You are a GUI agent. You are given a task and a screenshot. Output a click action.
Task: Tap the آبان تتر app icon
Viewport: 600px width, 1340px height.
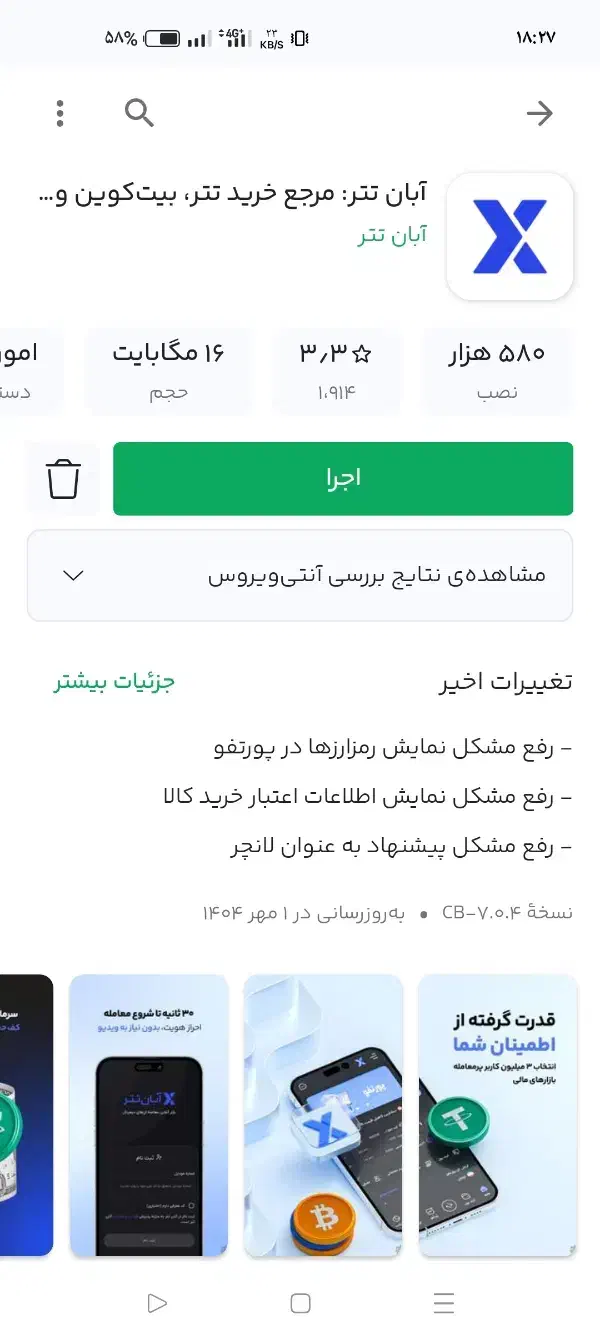point(510,235)
